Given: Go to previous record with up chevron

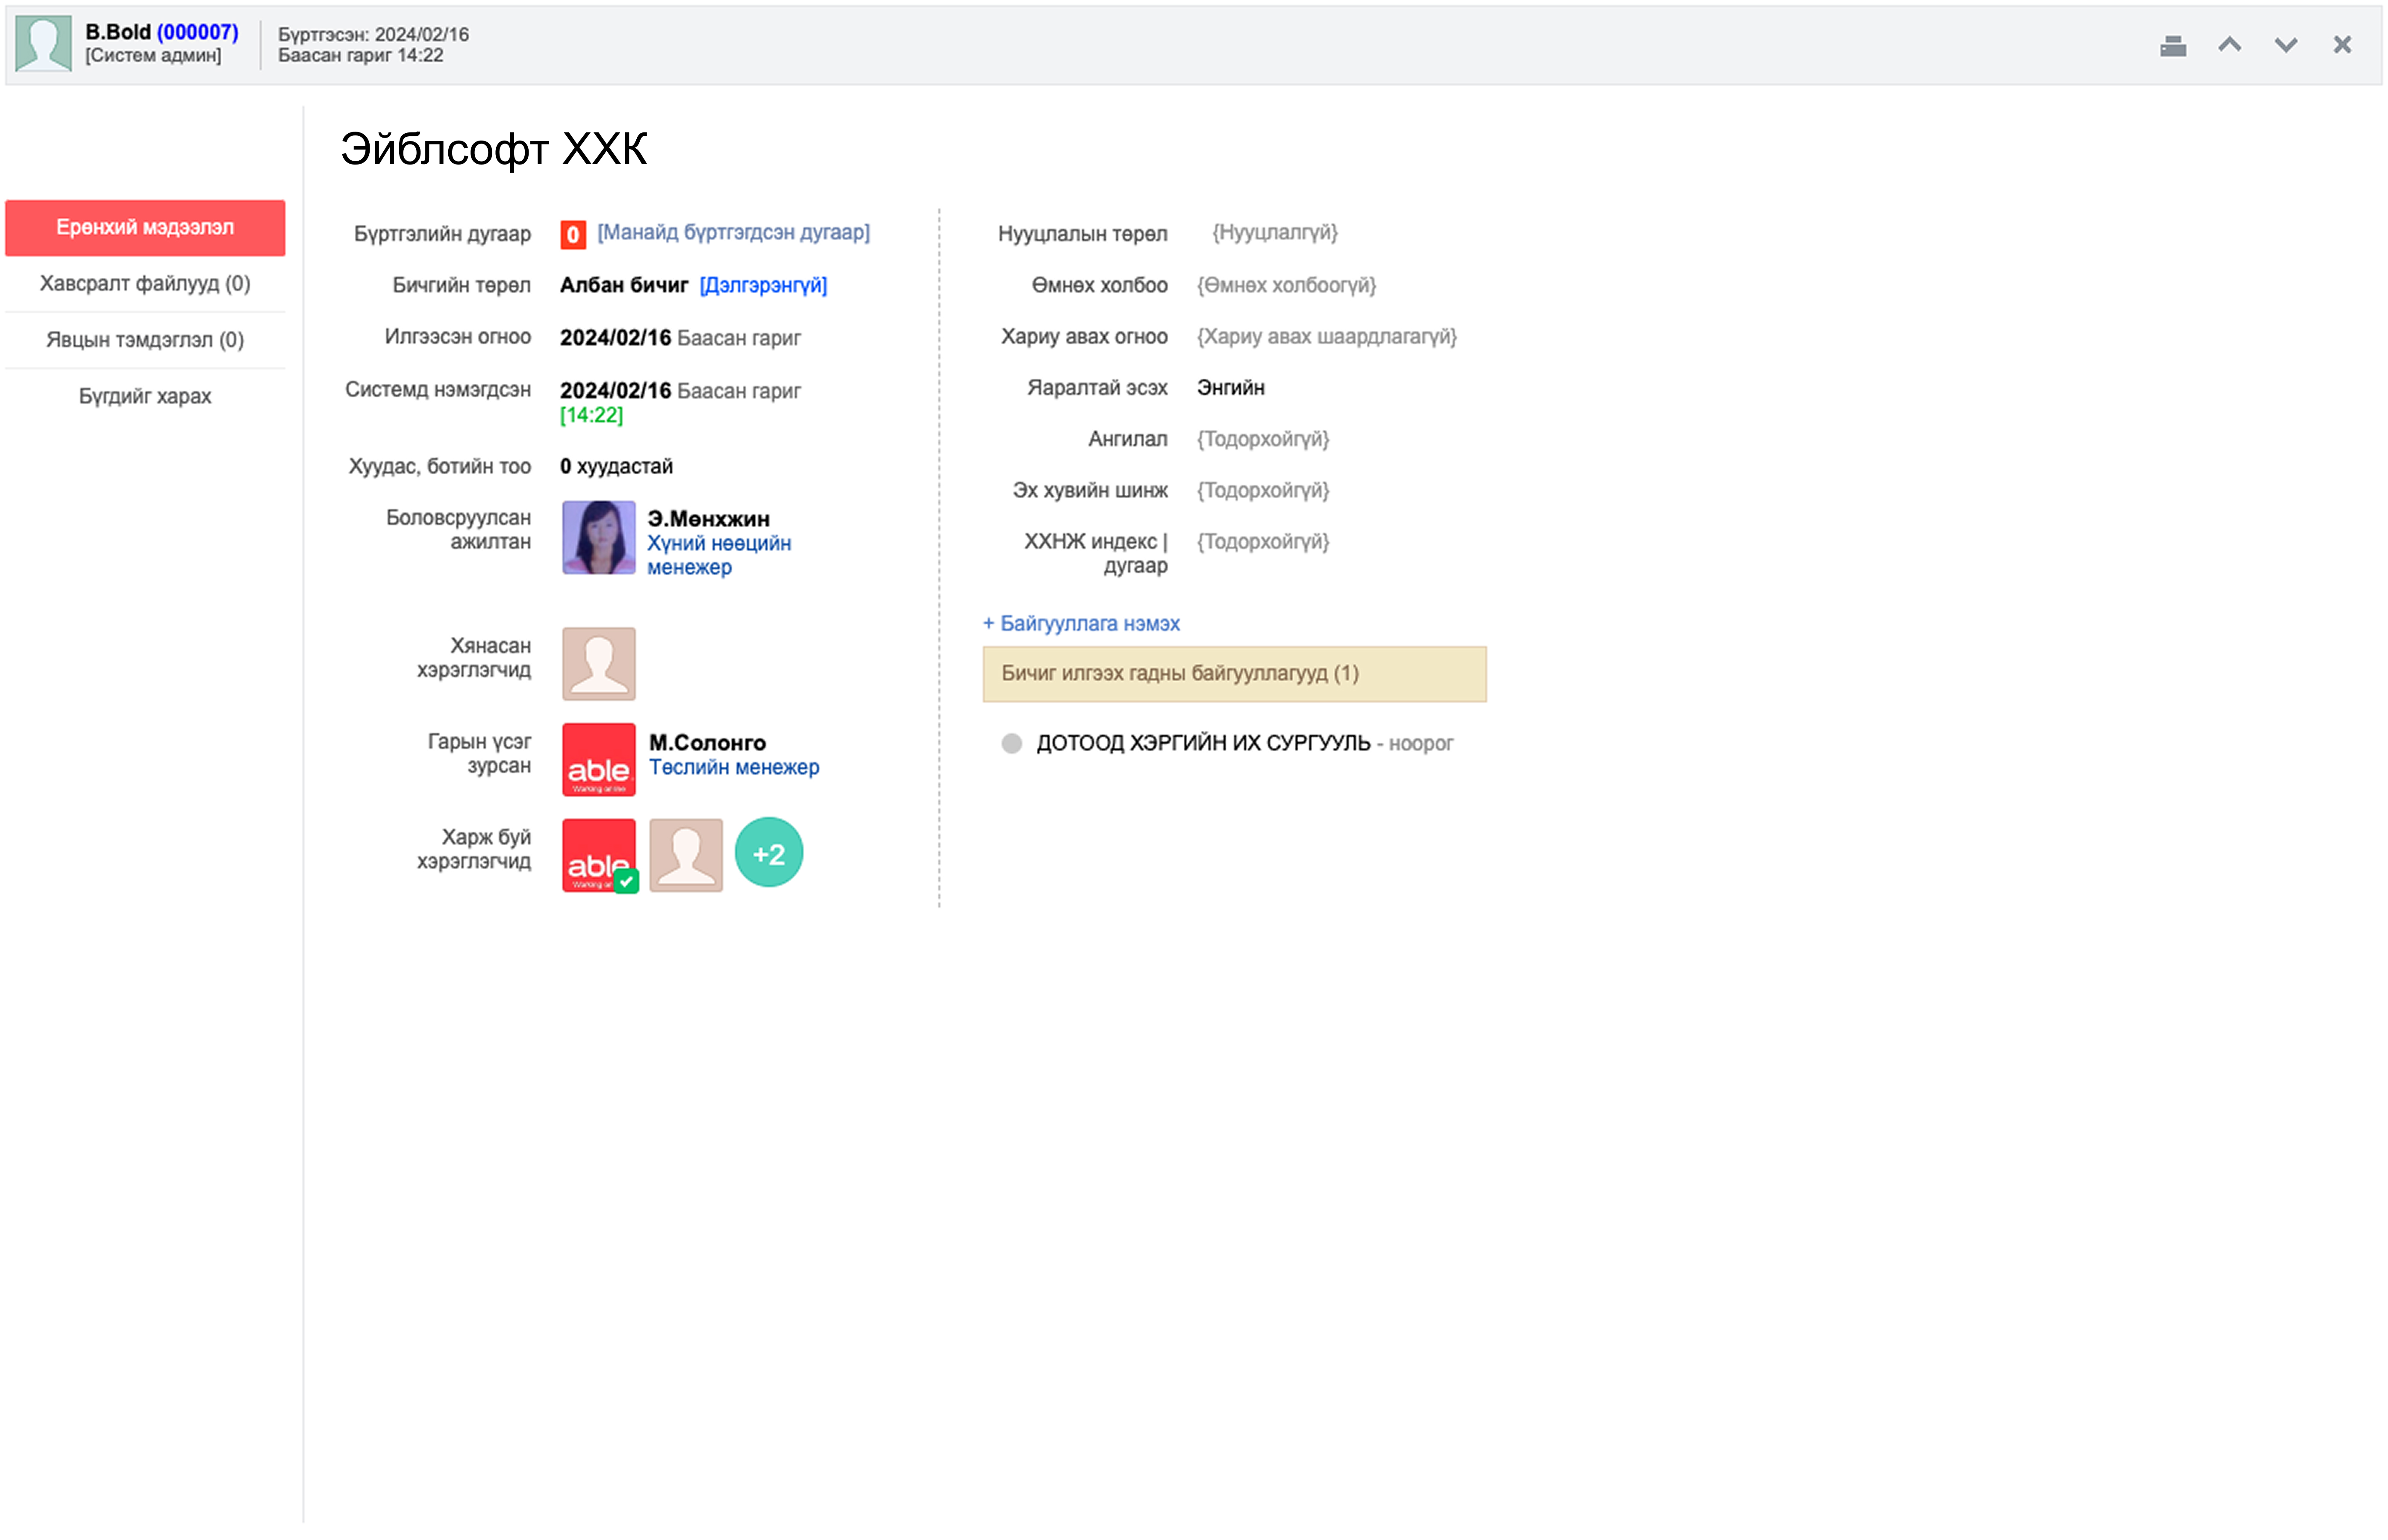Looking at the screenshot, I should coord(2229,45).
